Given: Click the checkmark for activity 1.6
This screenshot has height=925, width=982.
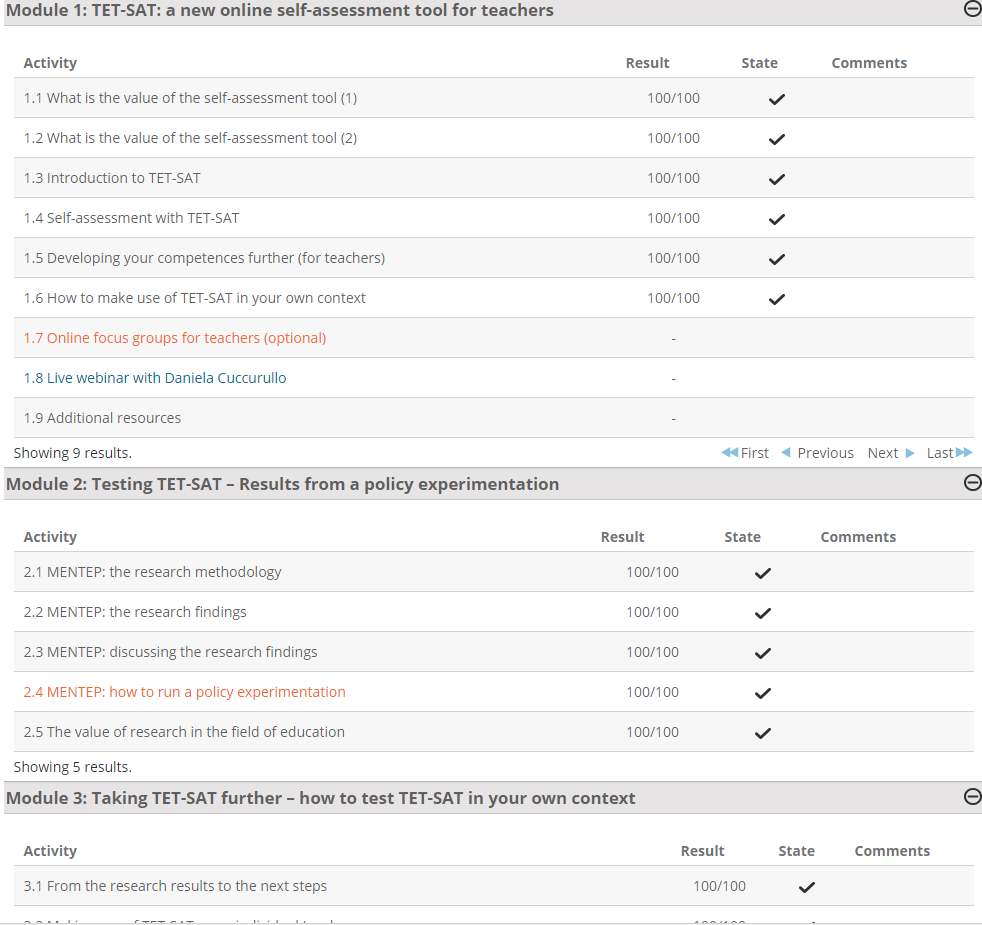Looking at the screenshot, I should tap(777, 299).
